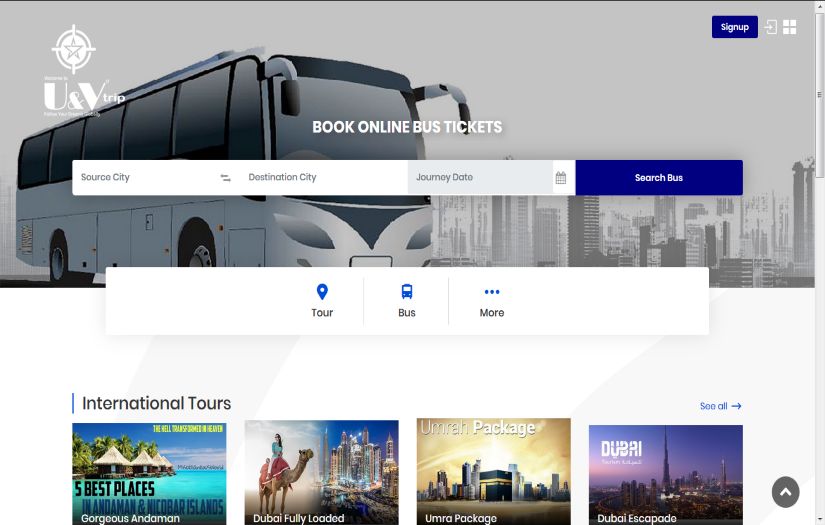Viewport: 825px width, 525px height.
Task: Focus the Destination City field
Action: tap(323, 178)
